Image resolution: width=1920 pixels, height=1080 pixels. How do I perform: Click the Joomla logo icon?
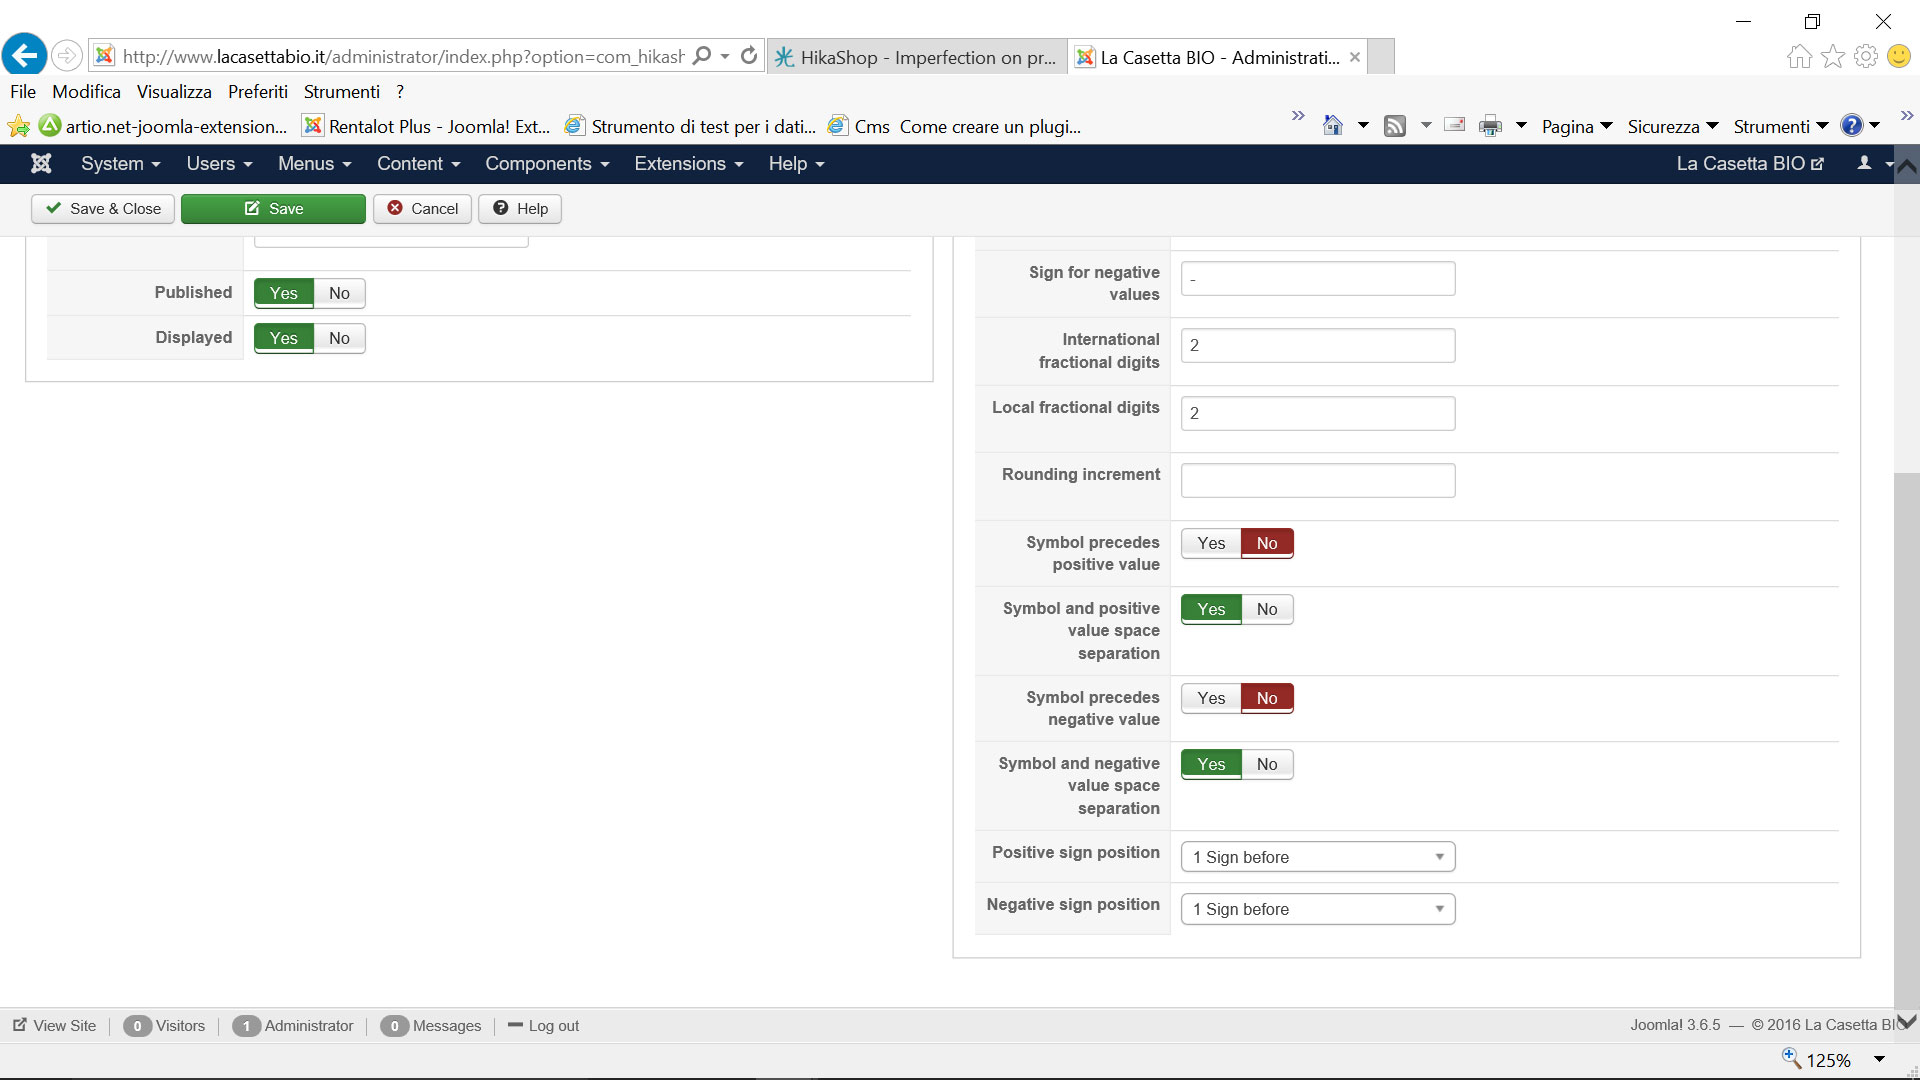pyautogui.click(x=41, y=163)
